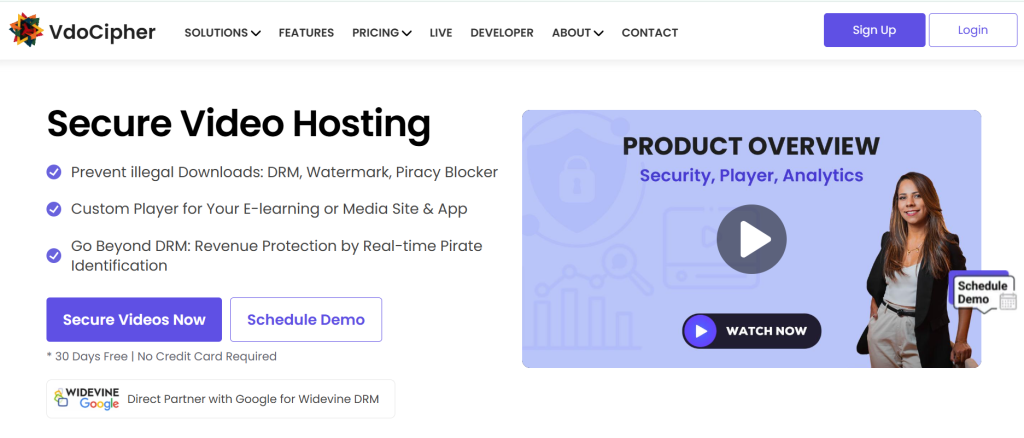Click the play icon in Watch Now pill
This screenshot has height=438, width=1024.
(x=701, y=331)
